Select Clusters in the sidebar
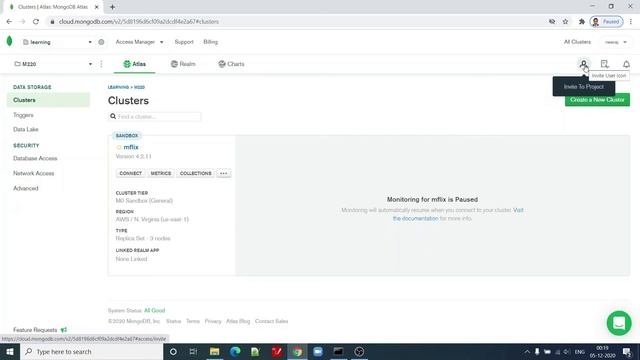The image size is (640, 360). click(48, 100)
